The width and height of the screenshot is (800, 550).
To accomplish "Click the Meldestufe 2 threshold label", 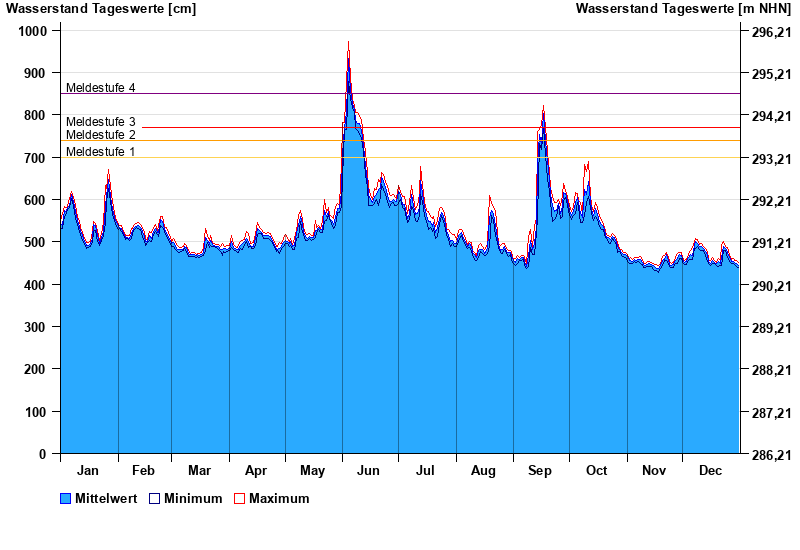I will coord(100,135).
